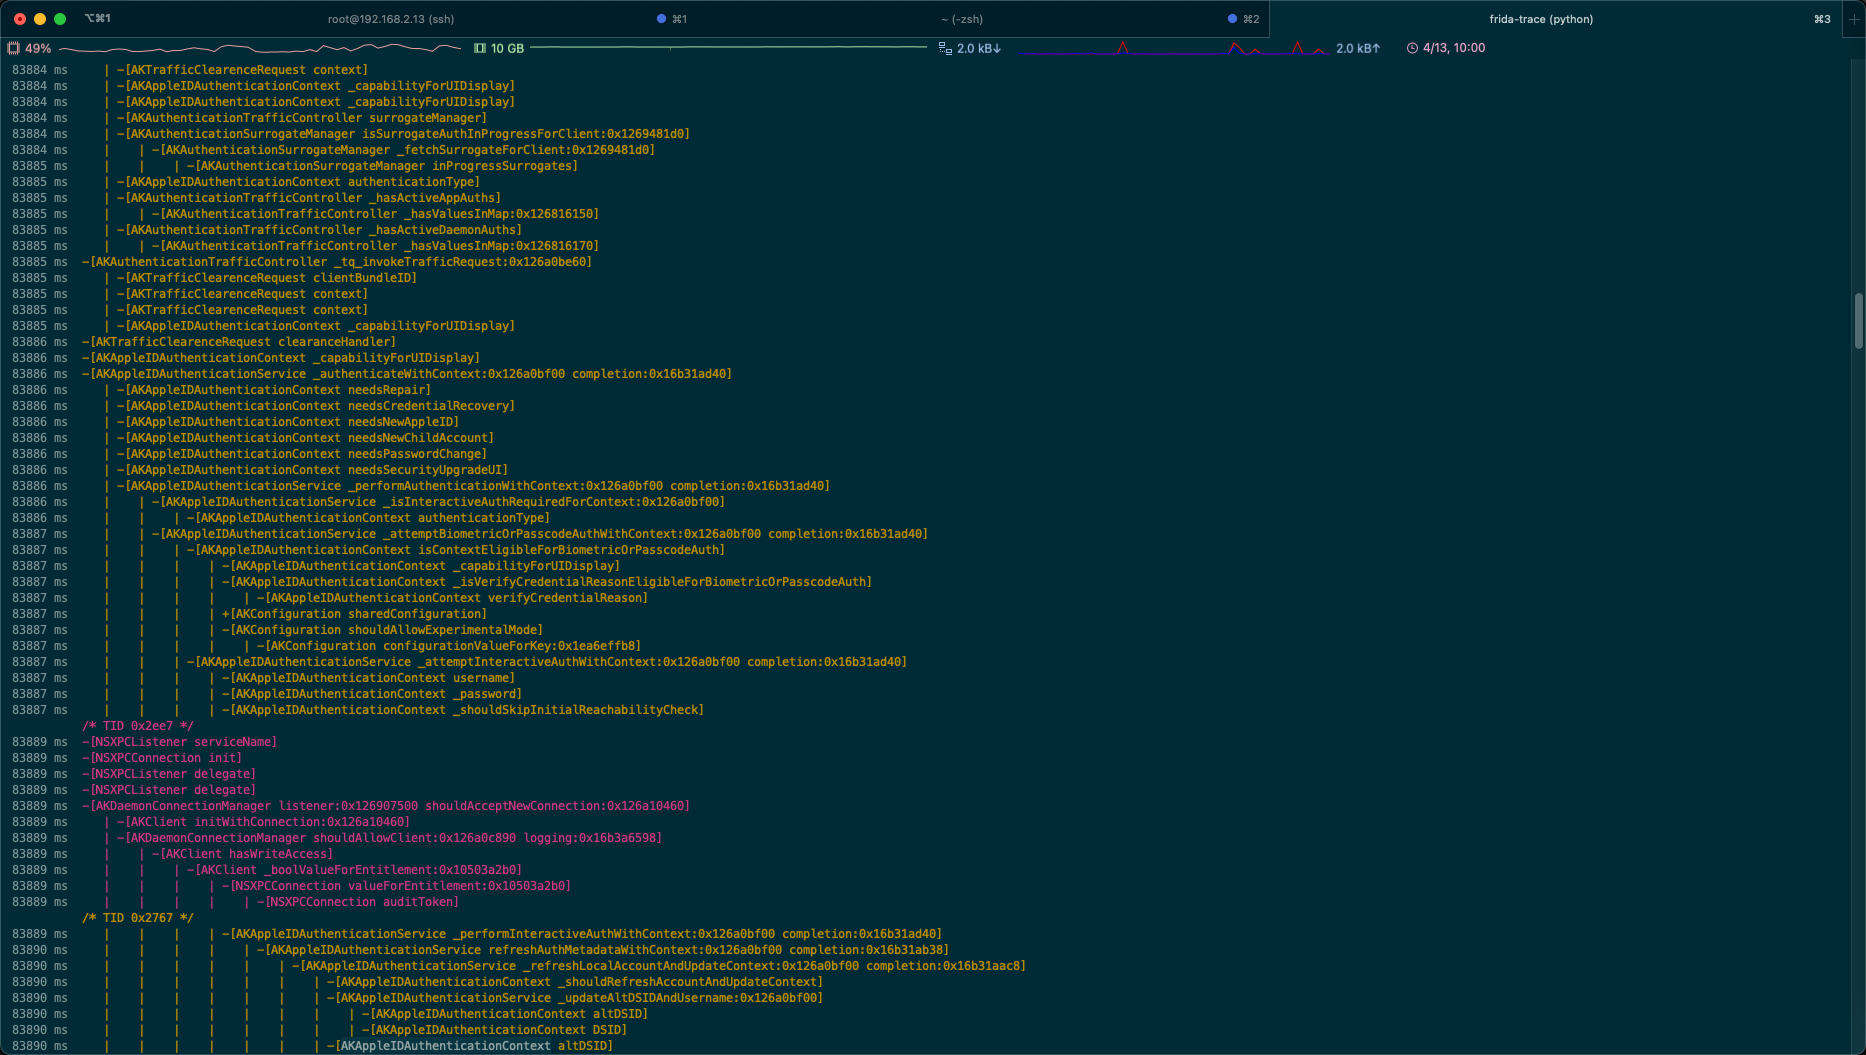Viewport: 1866px width, 1055px height.
Task: Click the _performAuthenticationWithContext line
Action: pos(473,486)
